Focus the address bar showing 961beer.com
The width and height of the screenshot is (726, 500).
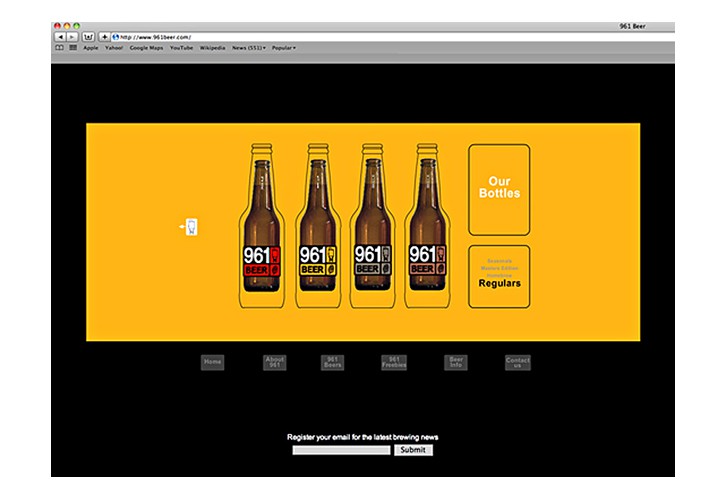click(393, 37)
